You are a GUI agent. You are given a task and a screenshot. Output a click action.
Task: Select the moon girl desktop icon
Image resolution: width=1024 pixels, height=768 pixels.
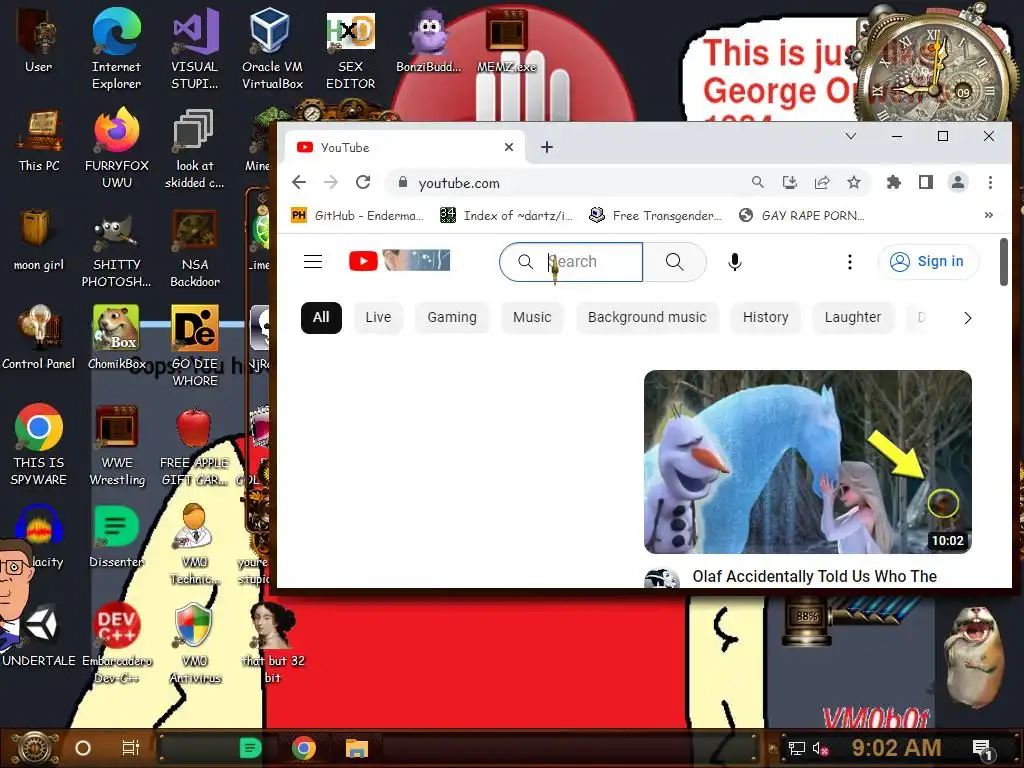point(39,239)
